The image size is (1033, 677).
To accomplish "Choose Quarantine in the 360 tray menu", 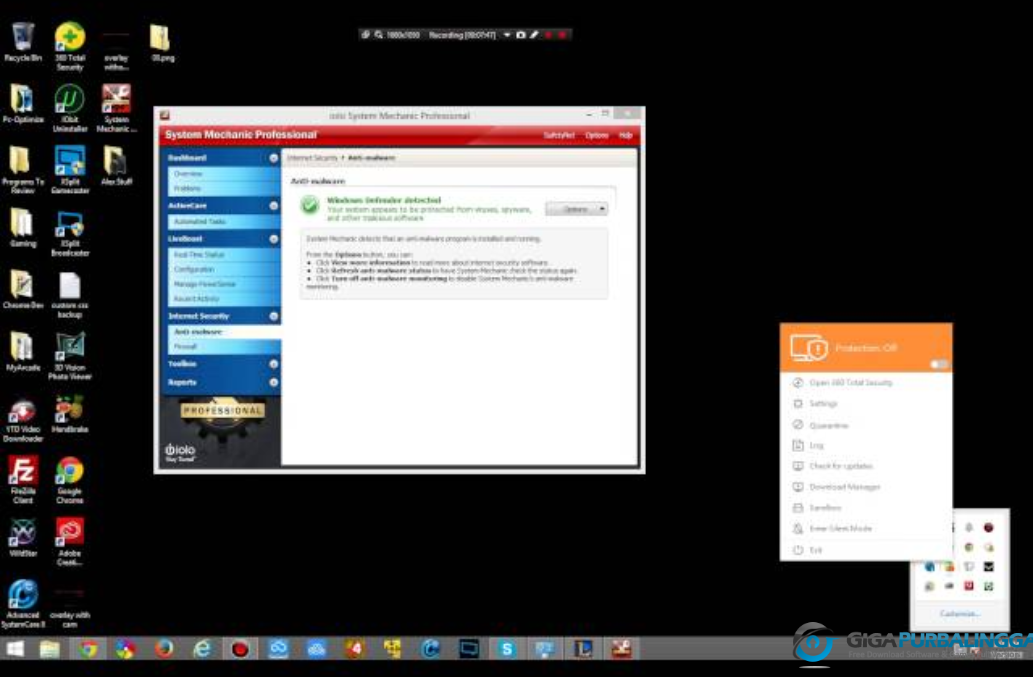I will (866, 425).
